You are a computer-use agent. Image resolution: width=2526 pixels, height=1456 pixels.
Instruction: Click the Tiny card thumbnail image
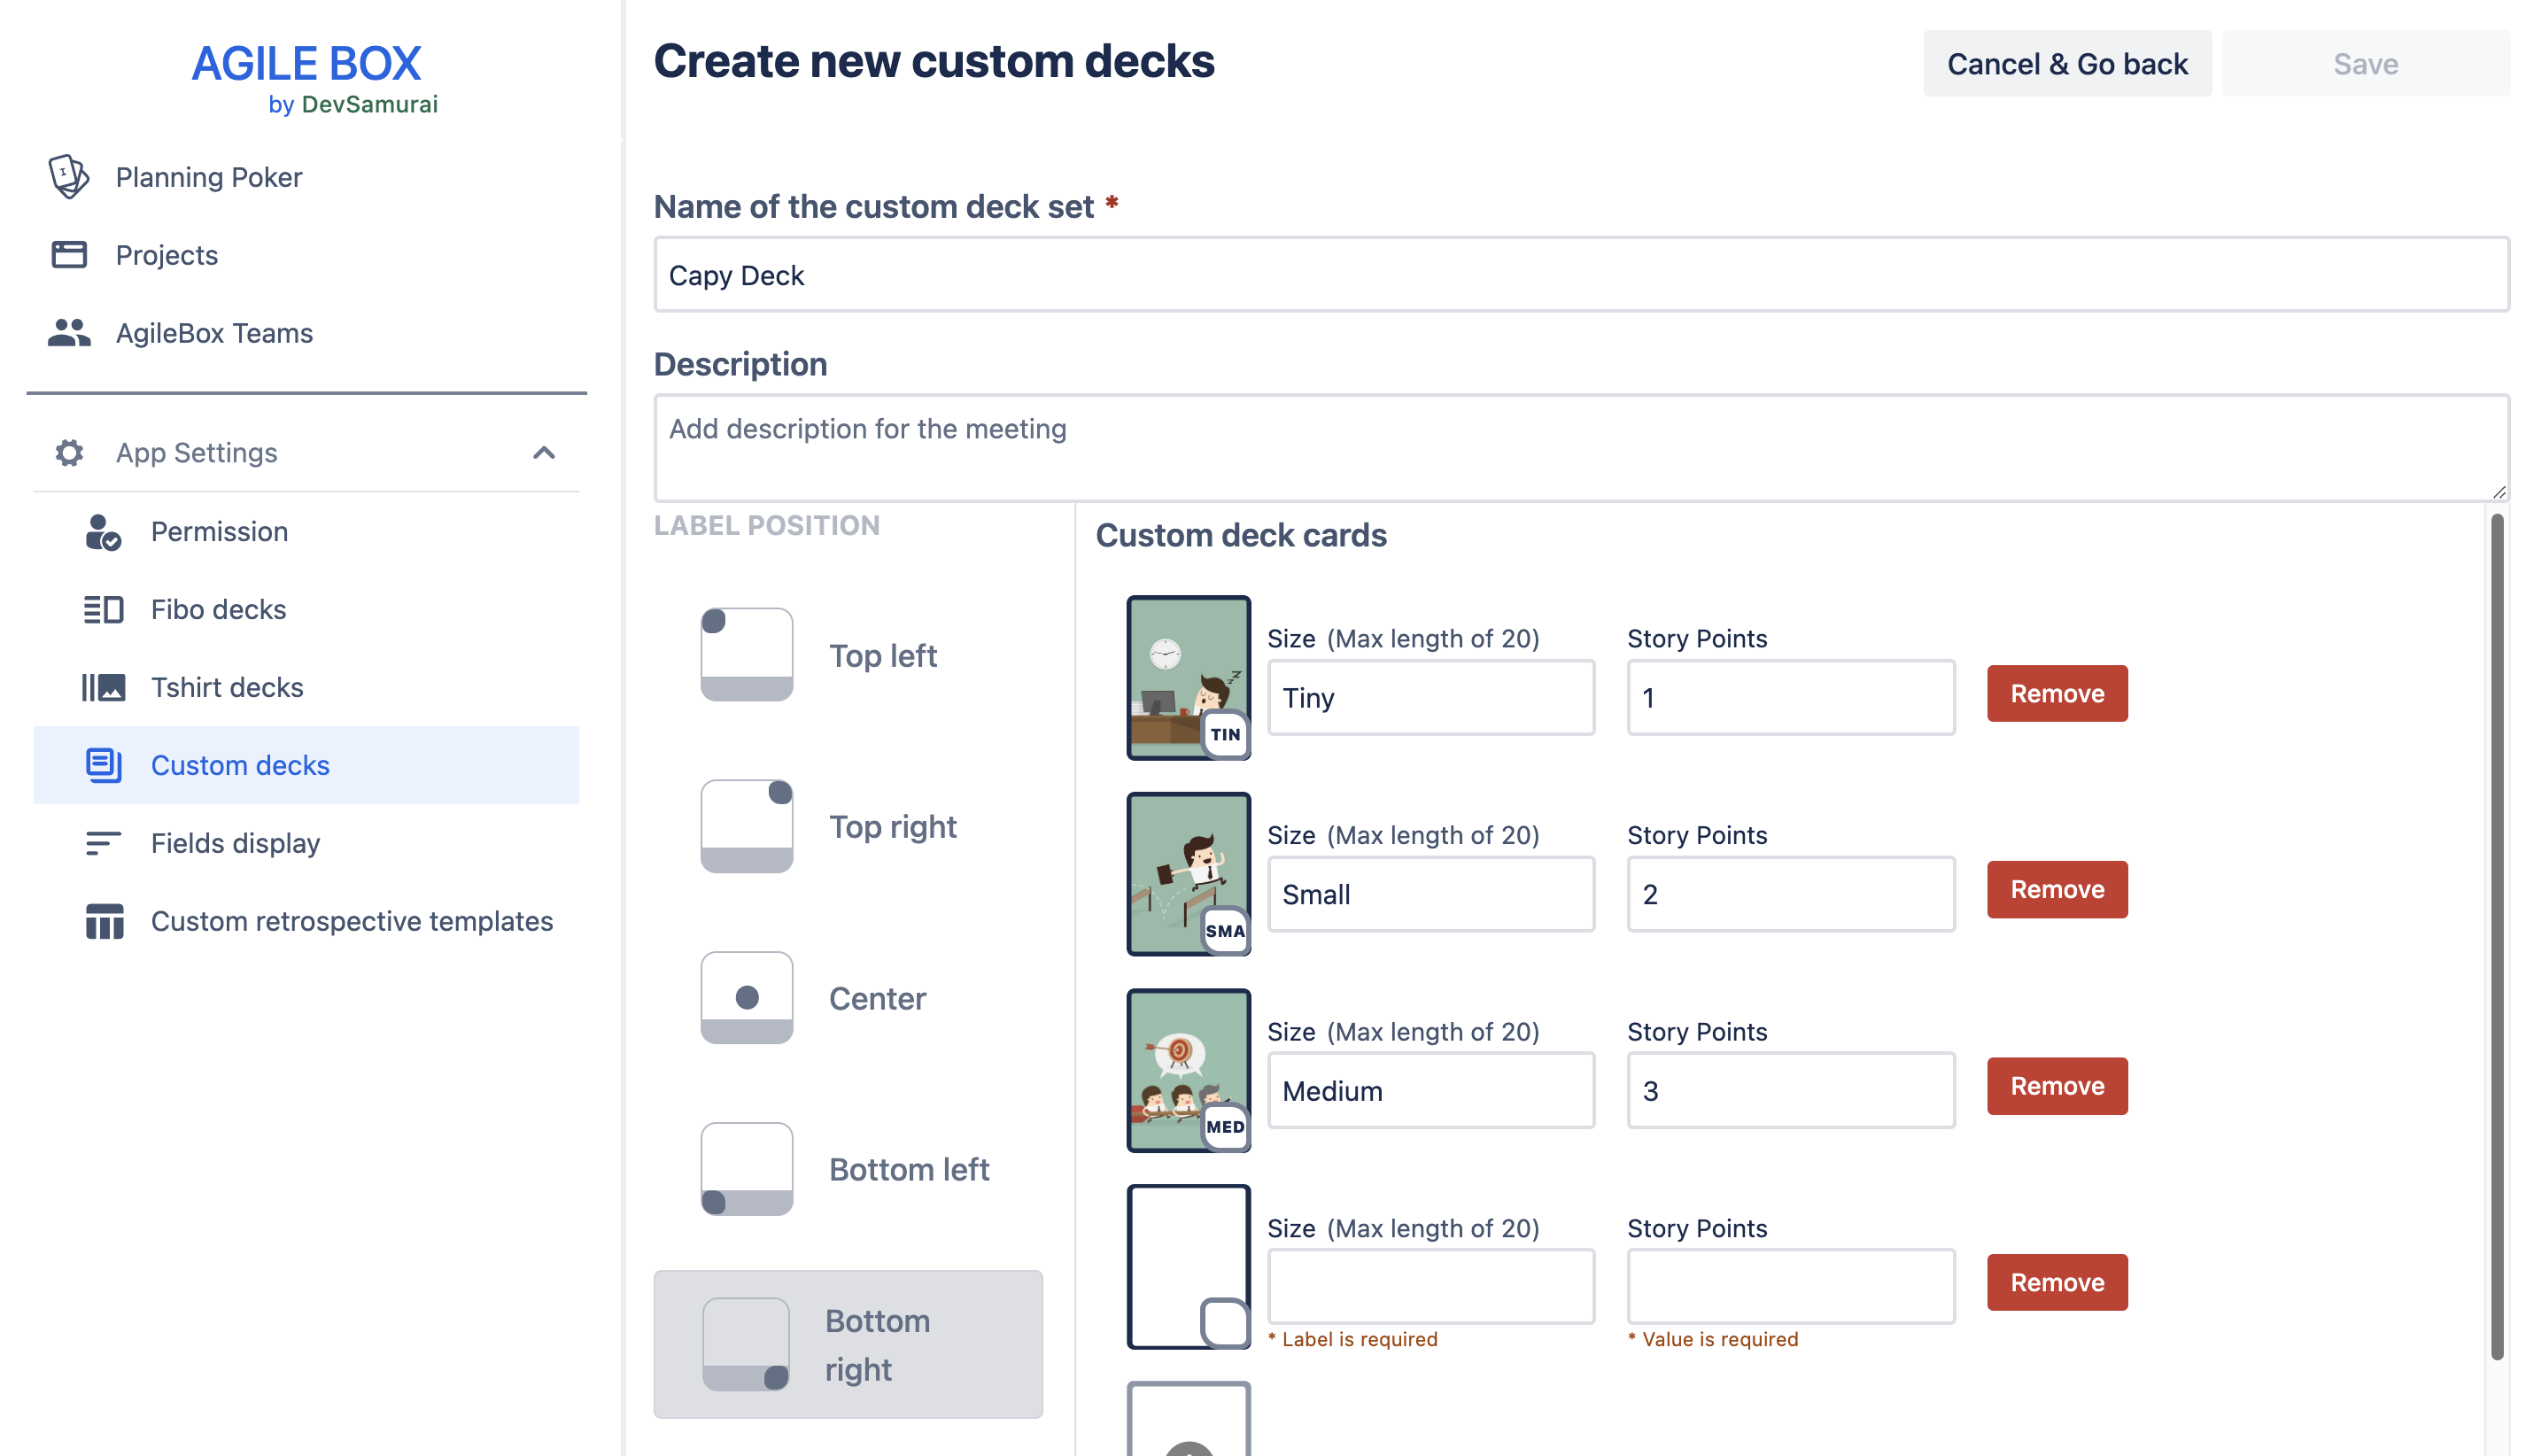point(1188,677)
